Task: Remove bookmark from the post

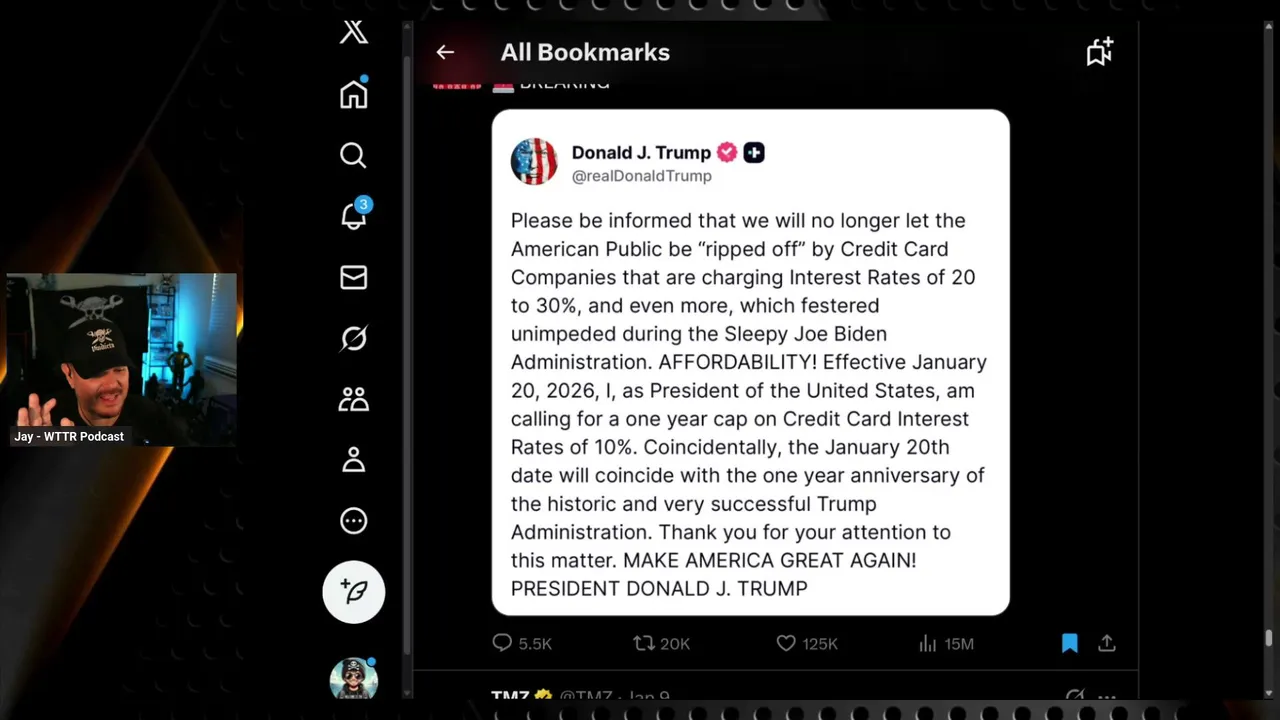Action: [x=1070, y=643]
